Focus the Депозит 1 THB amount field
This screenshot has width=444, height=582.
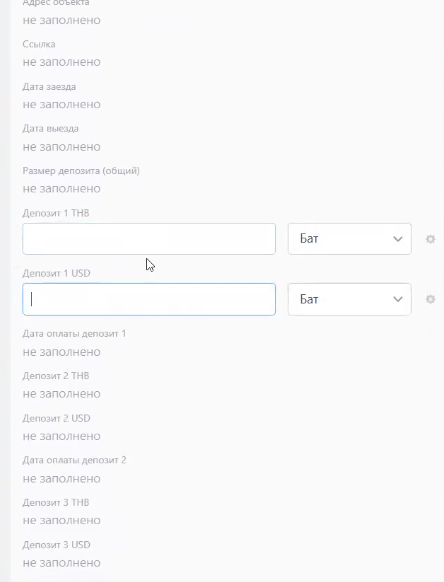149,239
